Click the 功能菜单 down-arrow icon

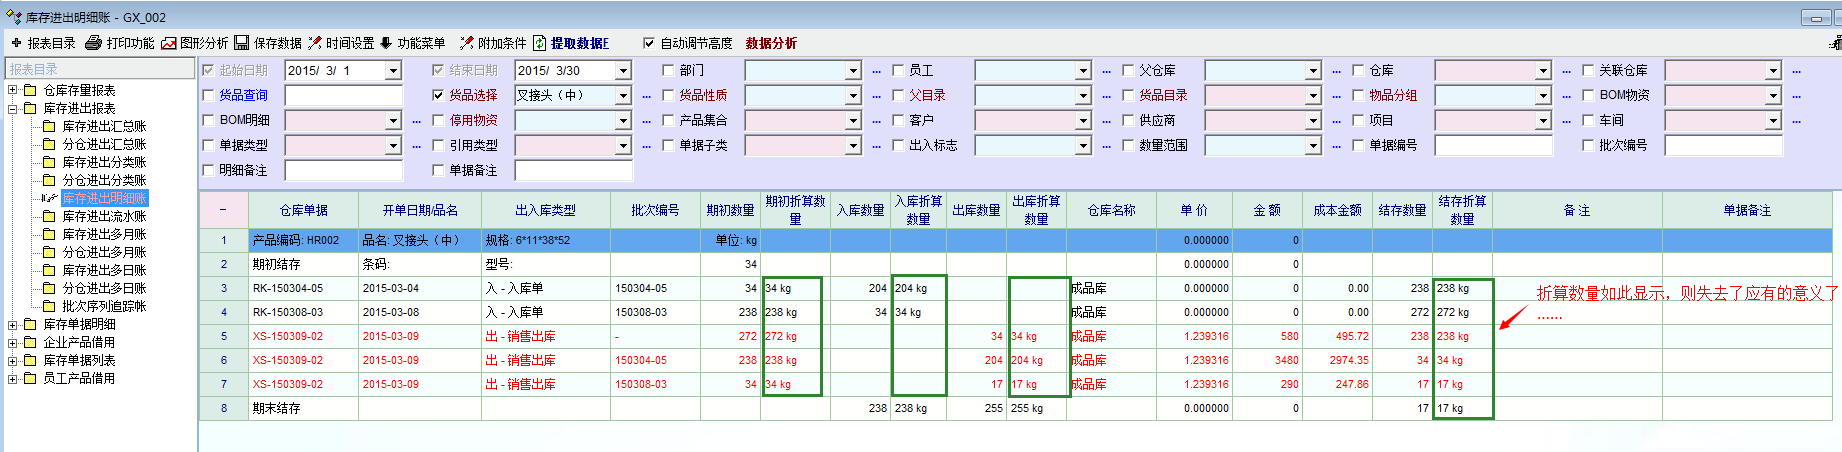(386, 43)
